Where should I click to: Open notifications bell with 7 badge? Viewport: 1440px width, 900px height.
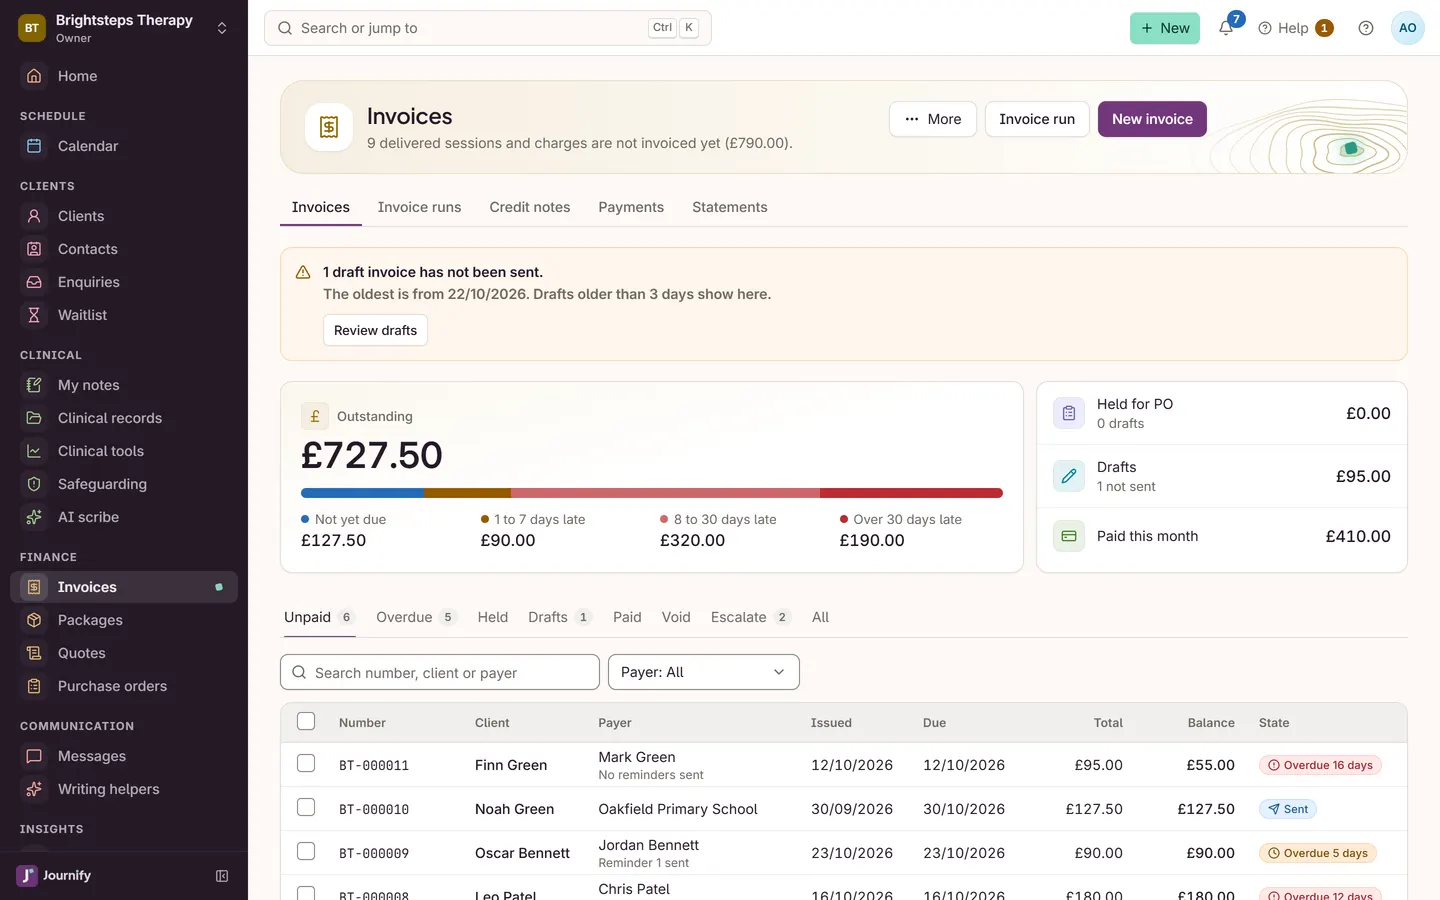[1226, 28]
